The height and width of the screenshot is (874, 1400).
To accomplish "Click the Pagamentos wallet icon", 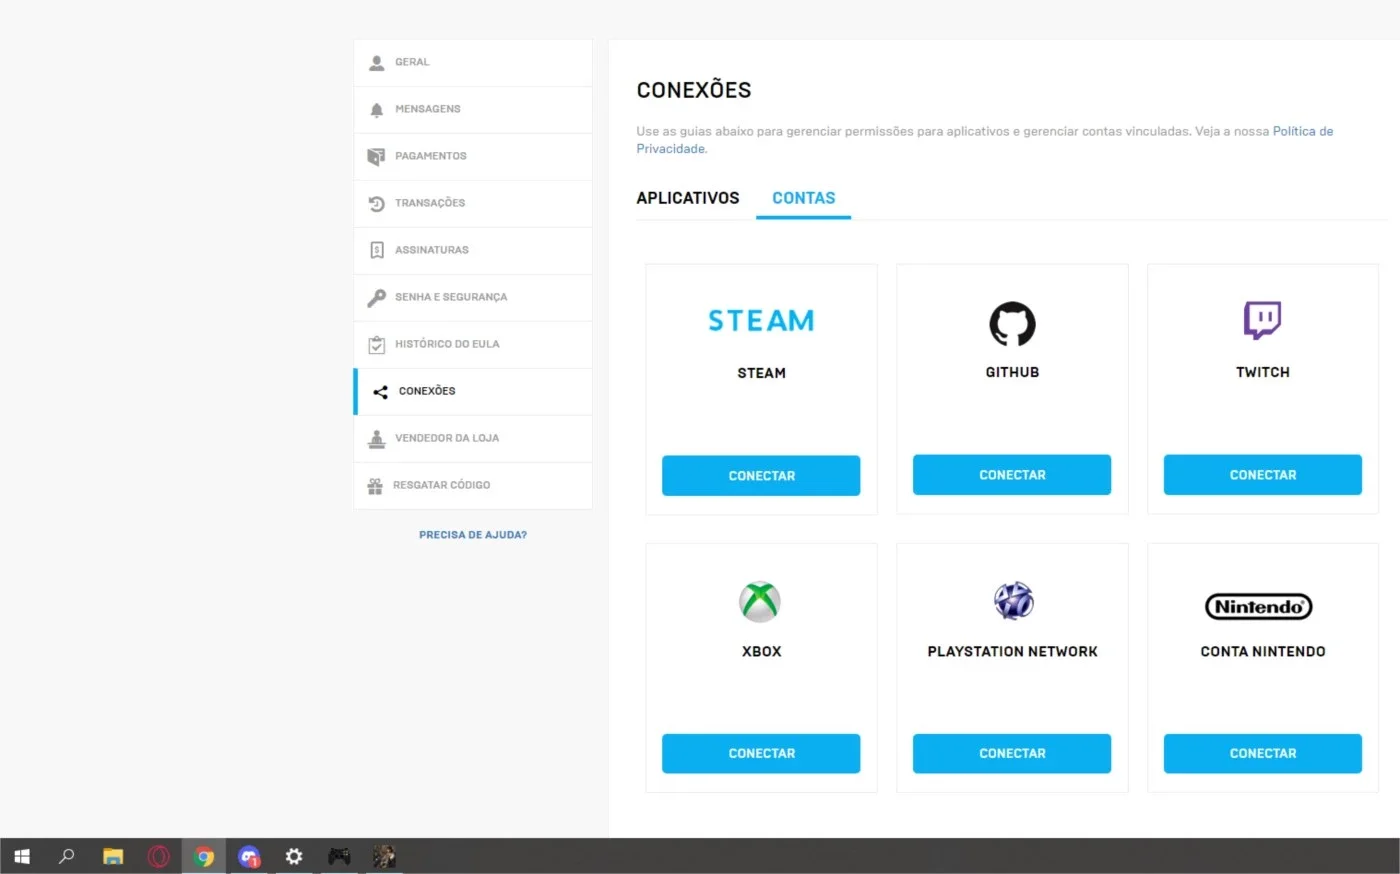I will point(376,157).
